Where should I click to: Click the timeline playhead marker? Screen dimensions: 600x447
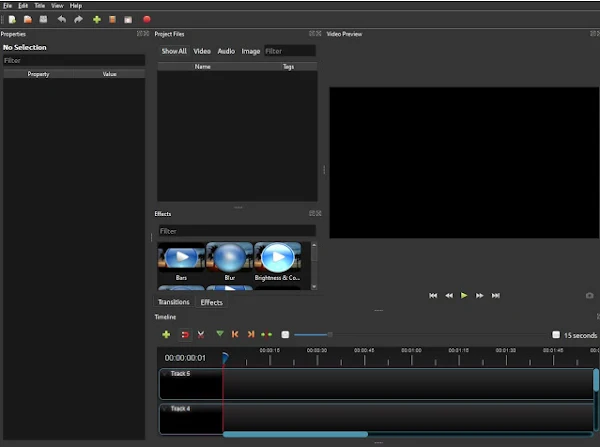point(225,358)
